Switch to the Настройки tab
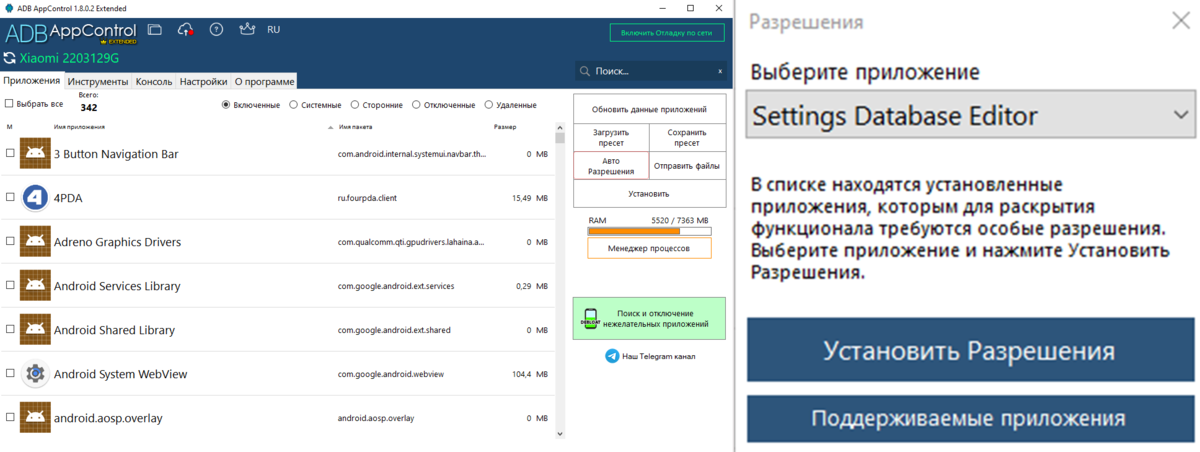 [203, 82]
